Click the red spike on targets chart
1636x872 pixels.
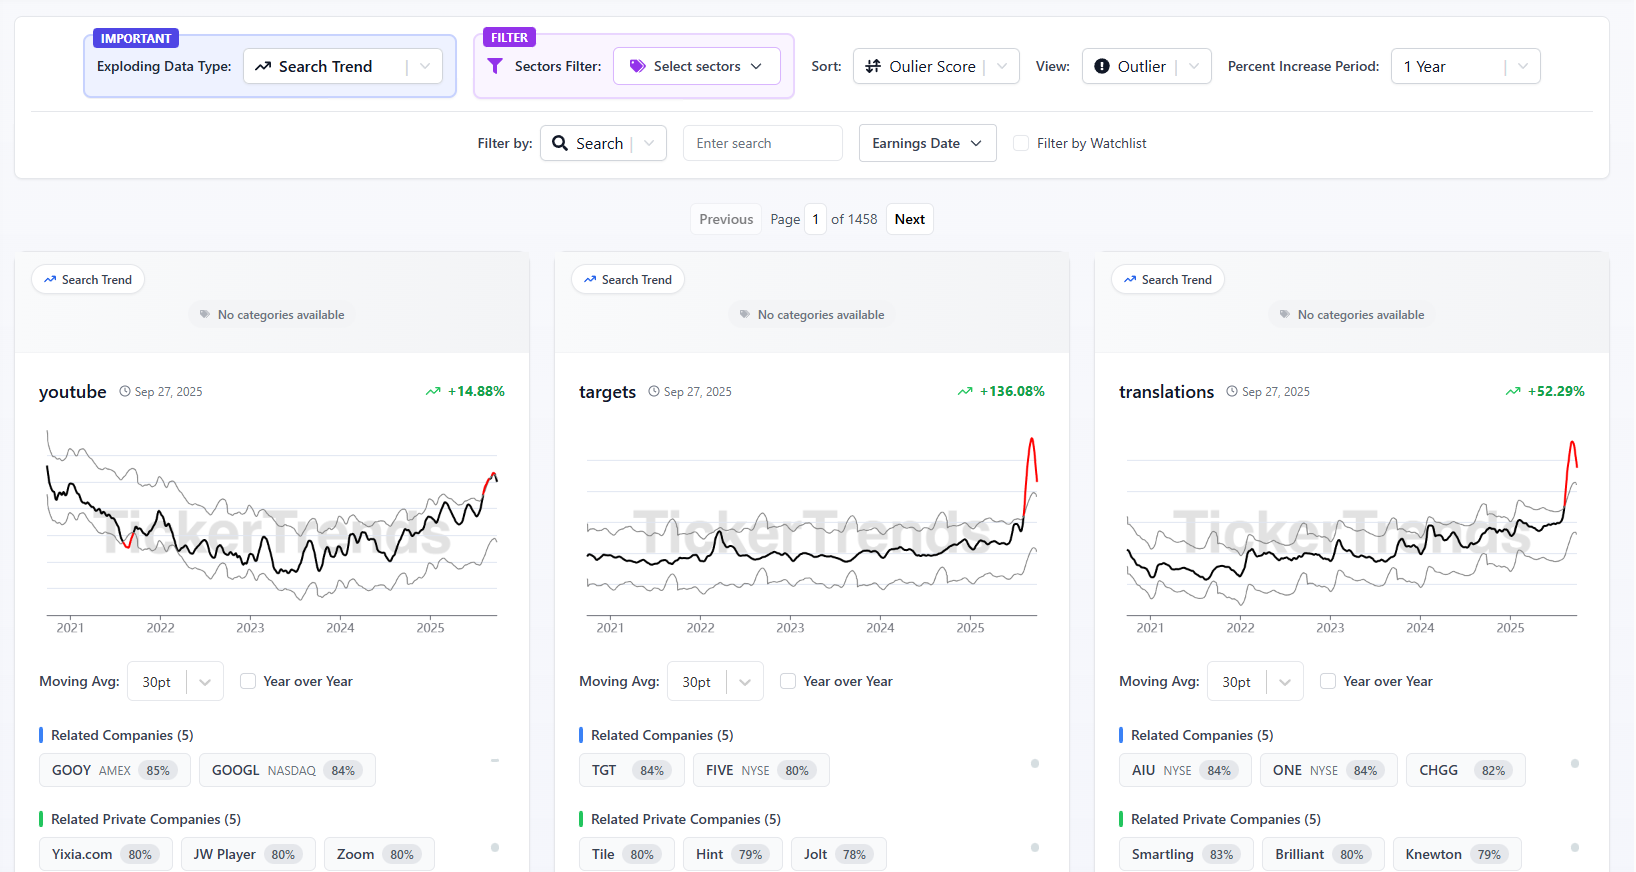(x=1031, y=460)
